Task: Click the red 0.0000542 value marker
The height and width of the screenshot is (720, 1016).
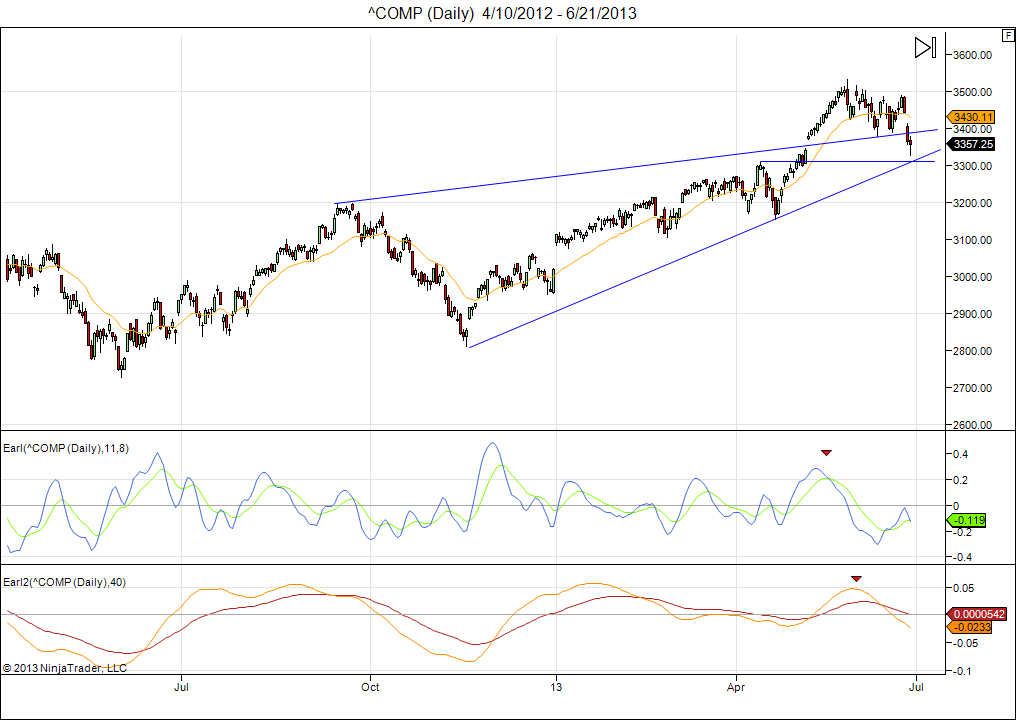Action: click(x=975, y=613)
